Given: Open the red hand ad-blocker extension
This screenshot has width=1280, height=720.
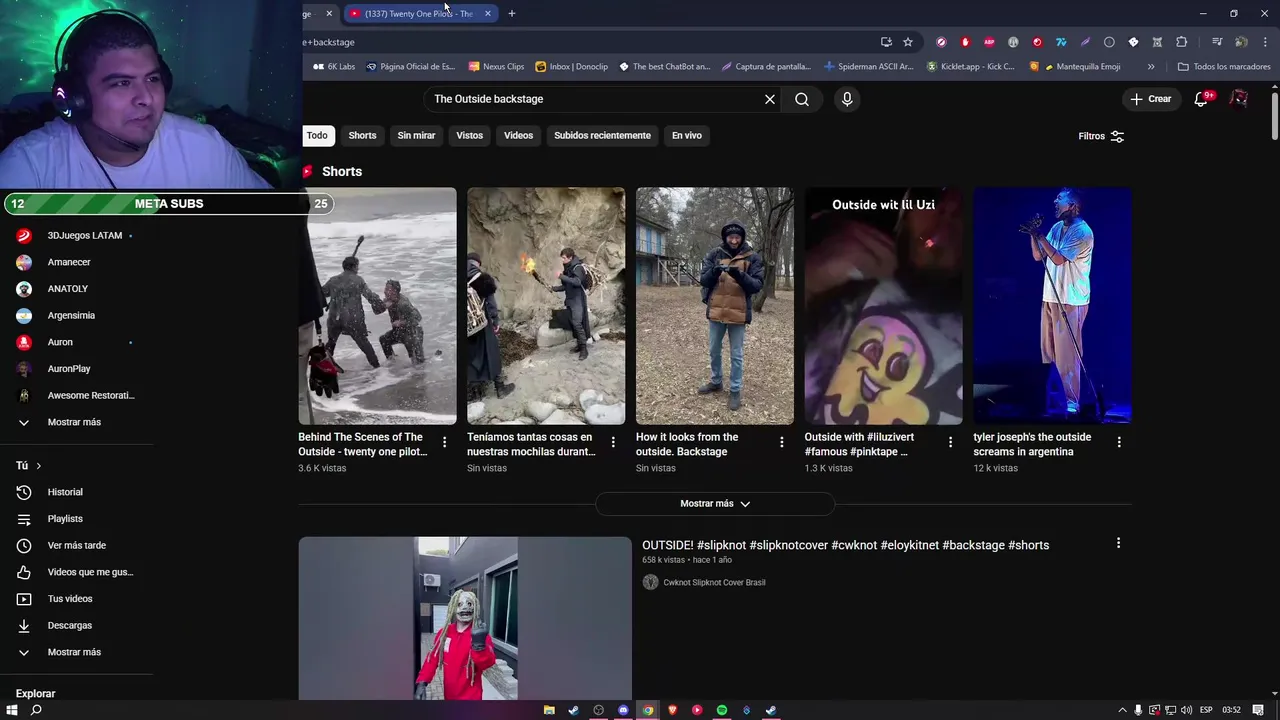Looking at the screenshot, I should click(x=965, y=42).
